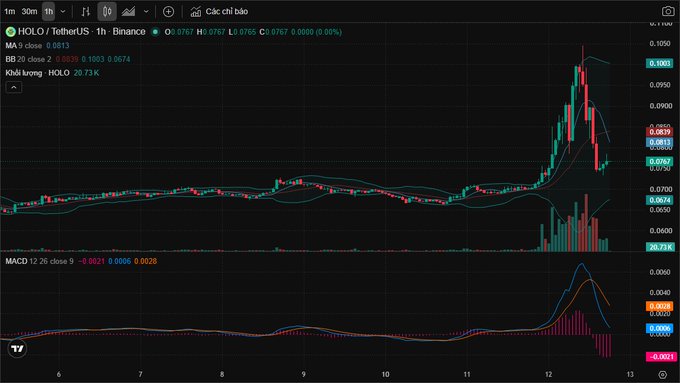
Task: Take a chart snapshot with camera icon
Action: point(668,11)
